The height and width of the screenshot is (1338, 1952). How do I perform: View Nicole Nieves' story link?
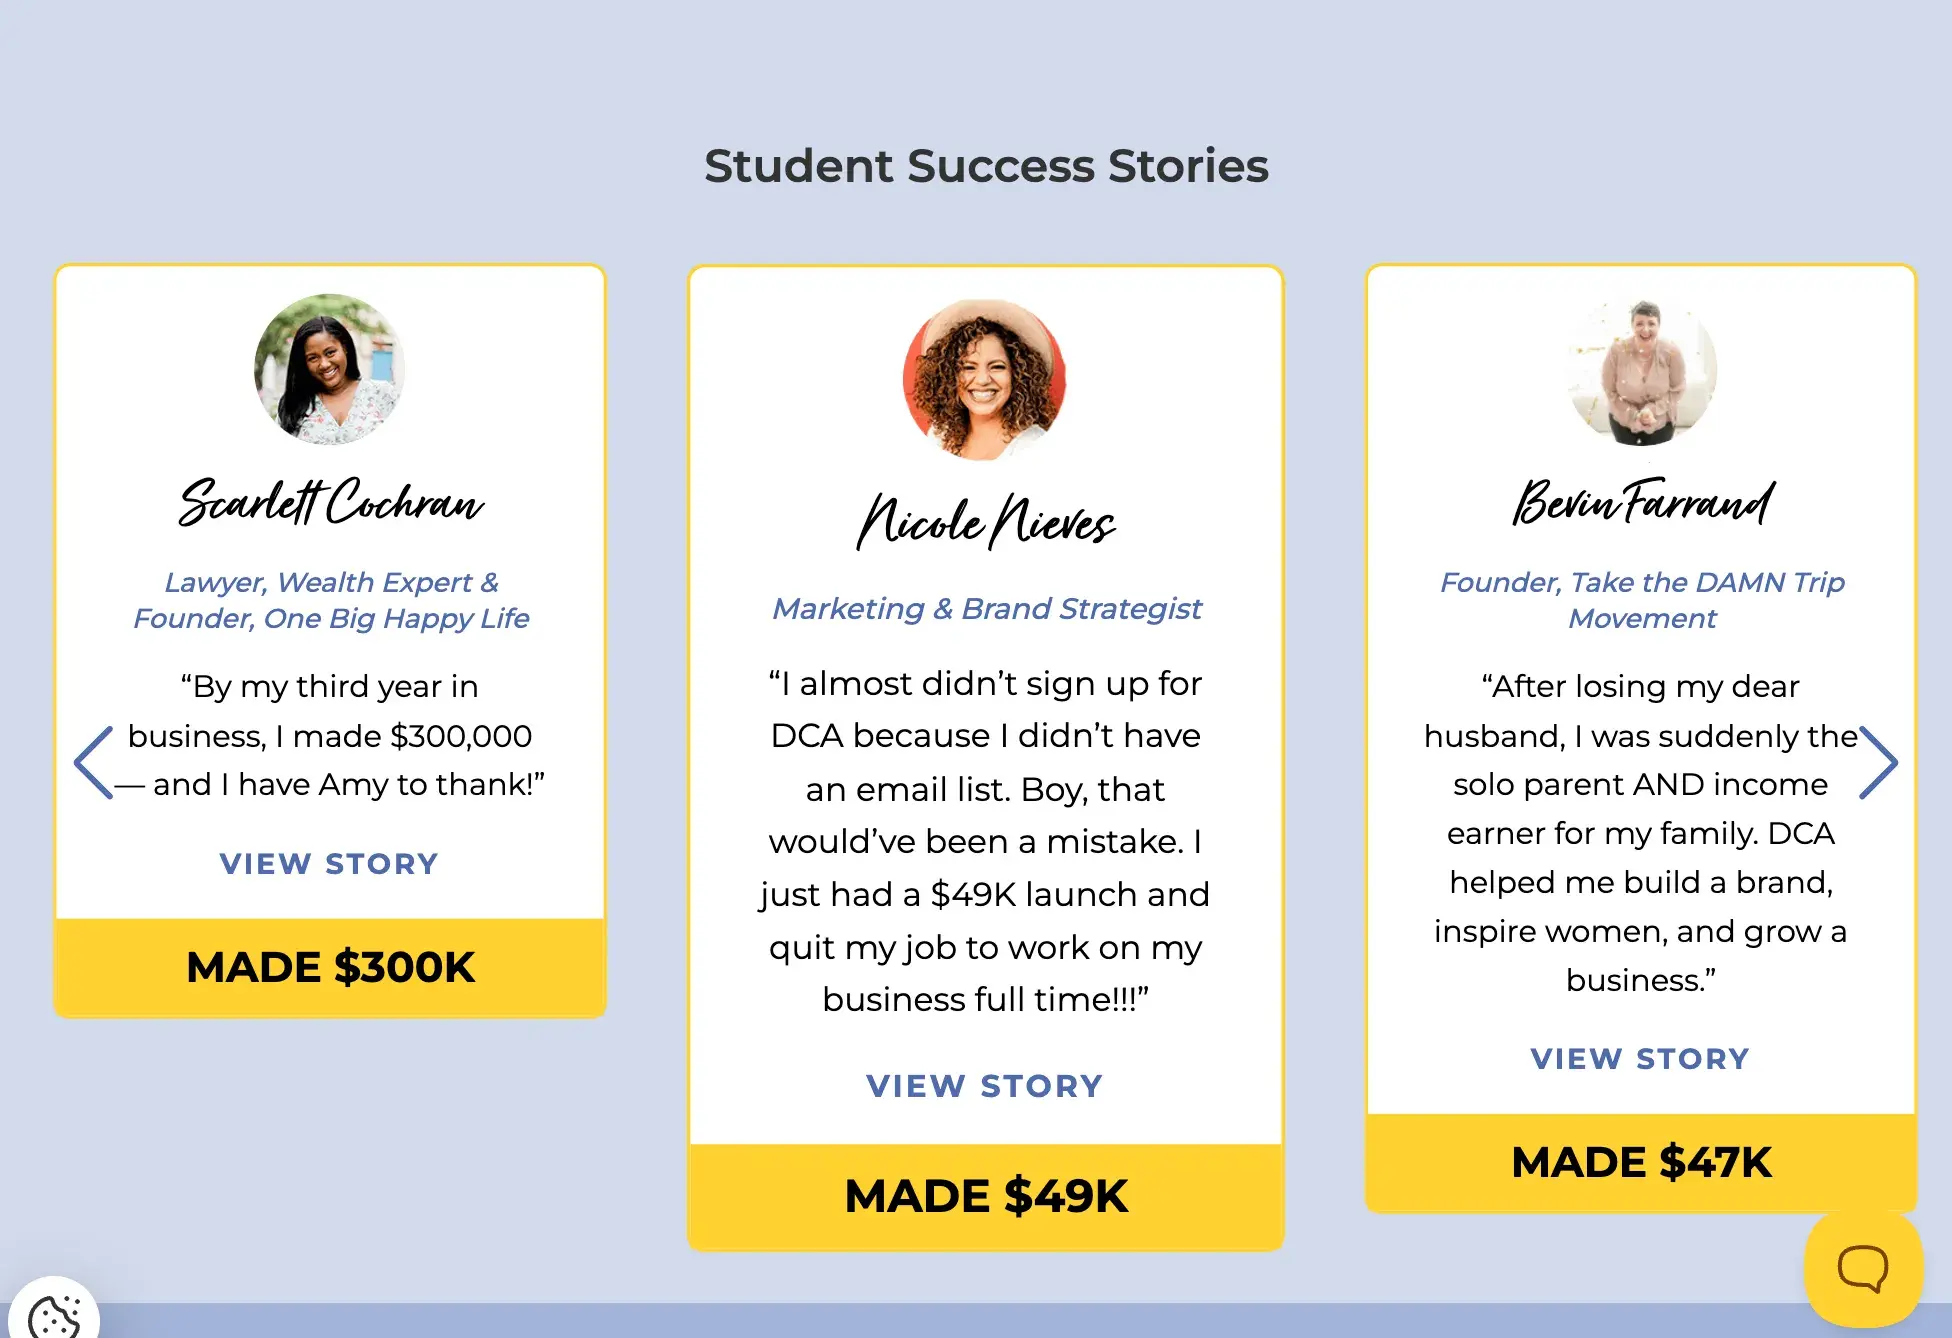(985, 1086)
